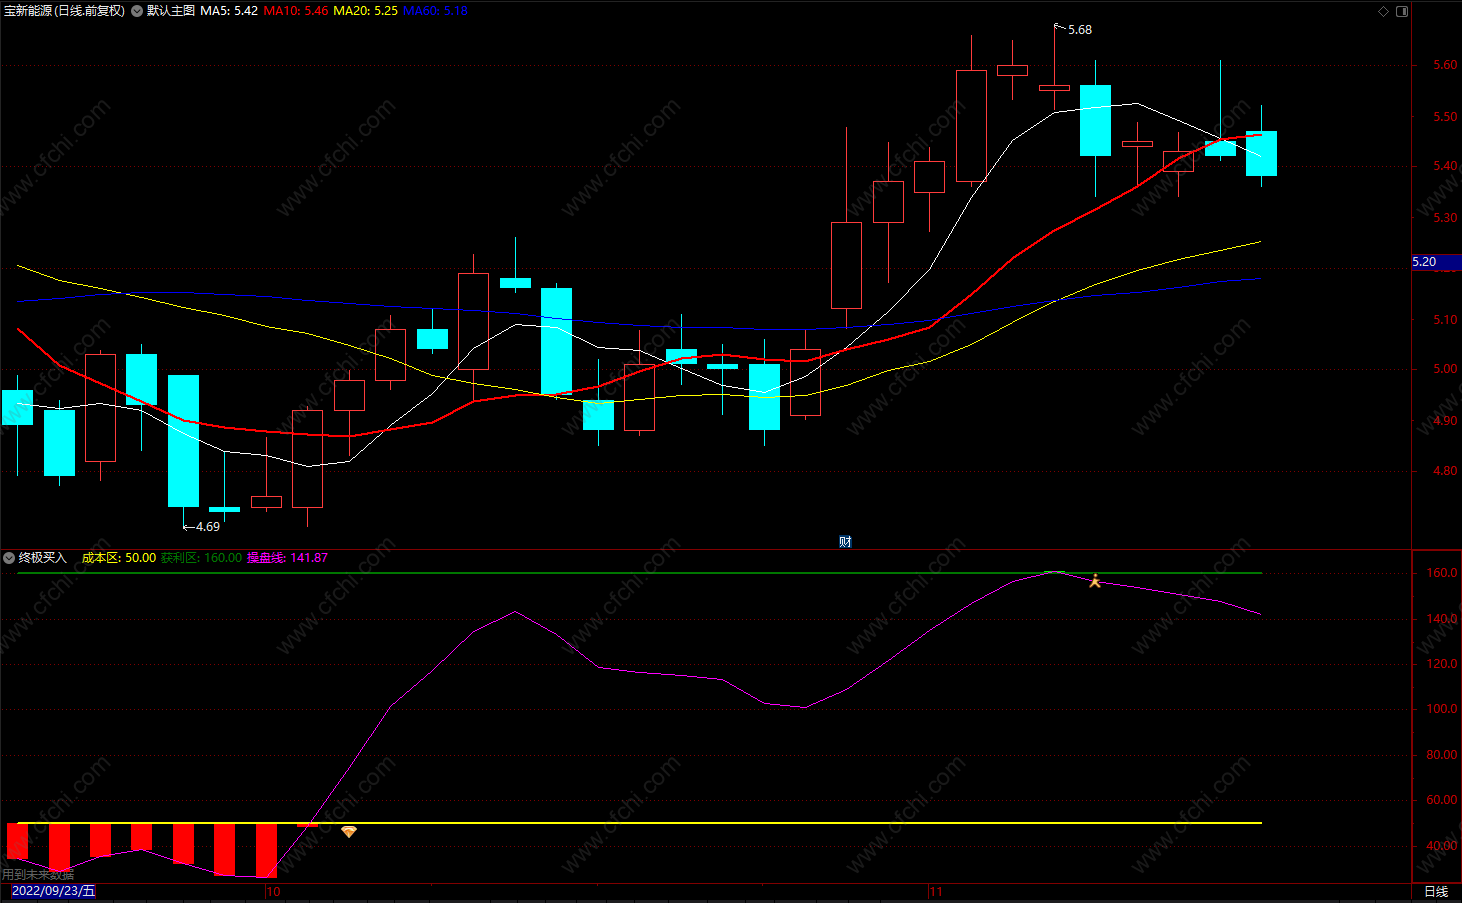Click the 5.68 high price annotation

click(x=1080, y=30)
